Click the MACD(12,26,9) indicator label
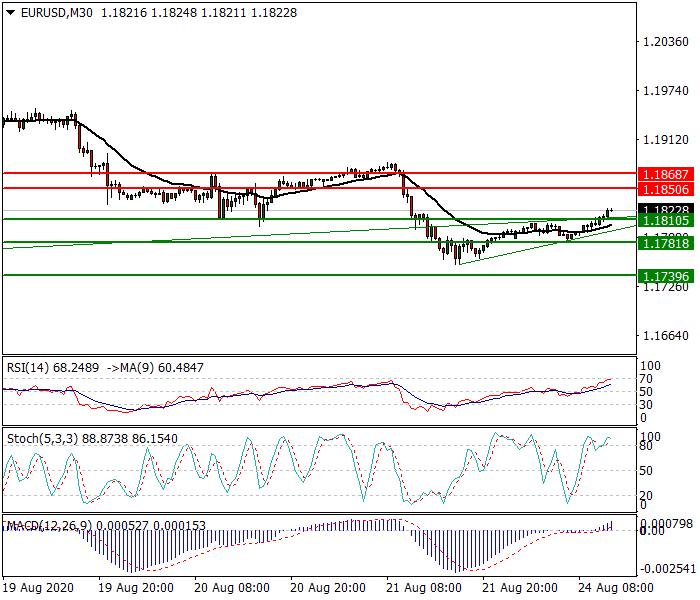 point(107,525)
